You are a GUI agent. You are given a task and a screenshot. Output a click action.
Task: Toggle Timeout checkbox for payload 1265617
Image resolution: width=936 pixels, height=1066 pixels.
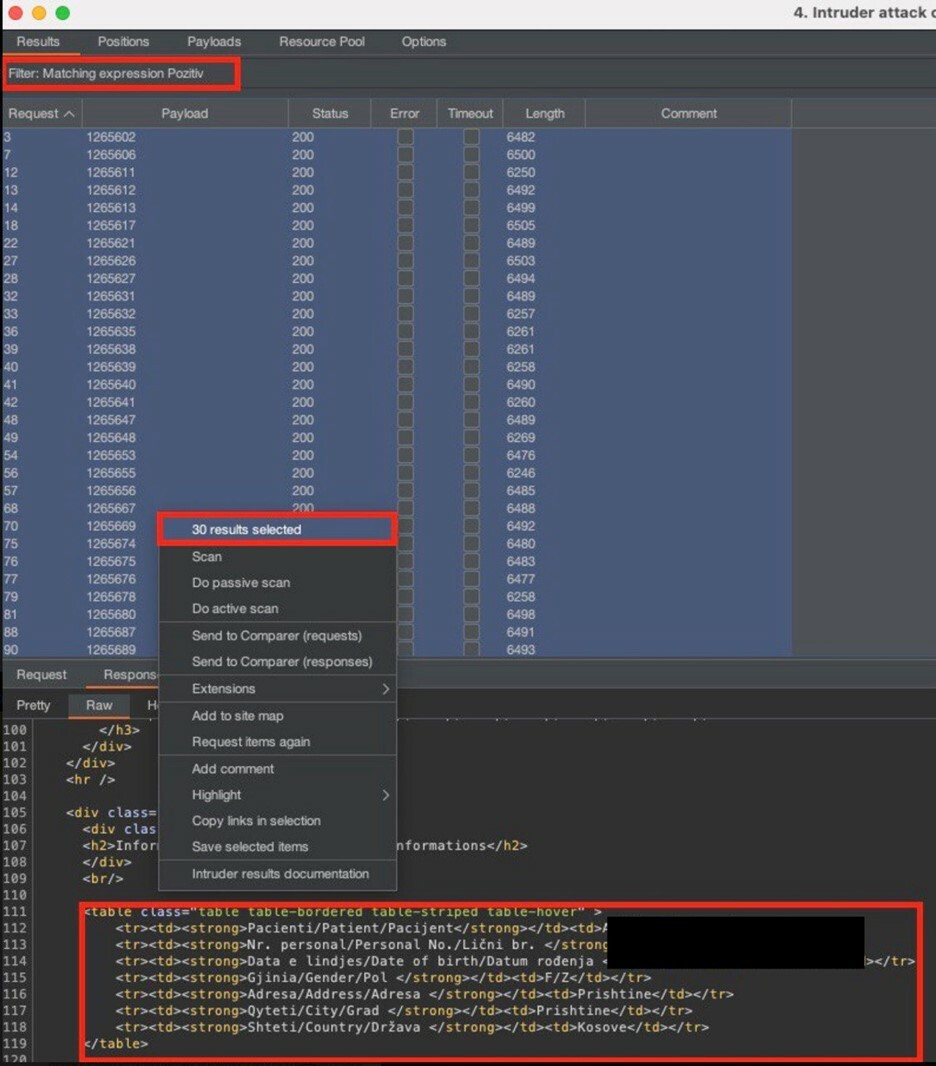[x=470, y=225]
